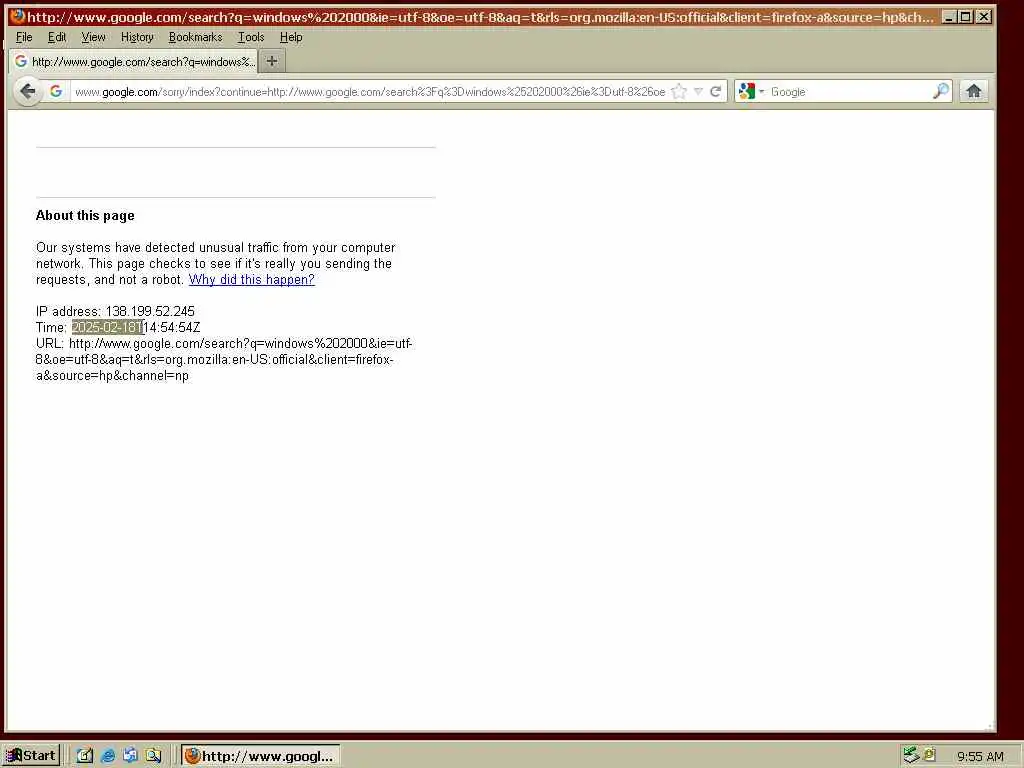
Task: Click the IP address 138.199.52.245 text
Action: point(150,312)
